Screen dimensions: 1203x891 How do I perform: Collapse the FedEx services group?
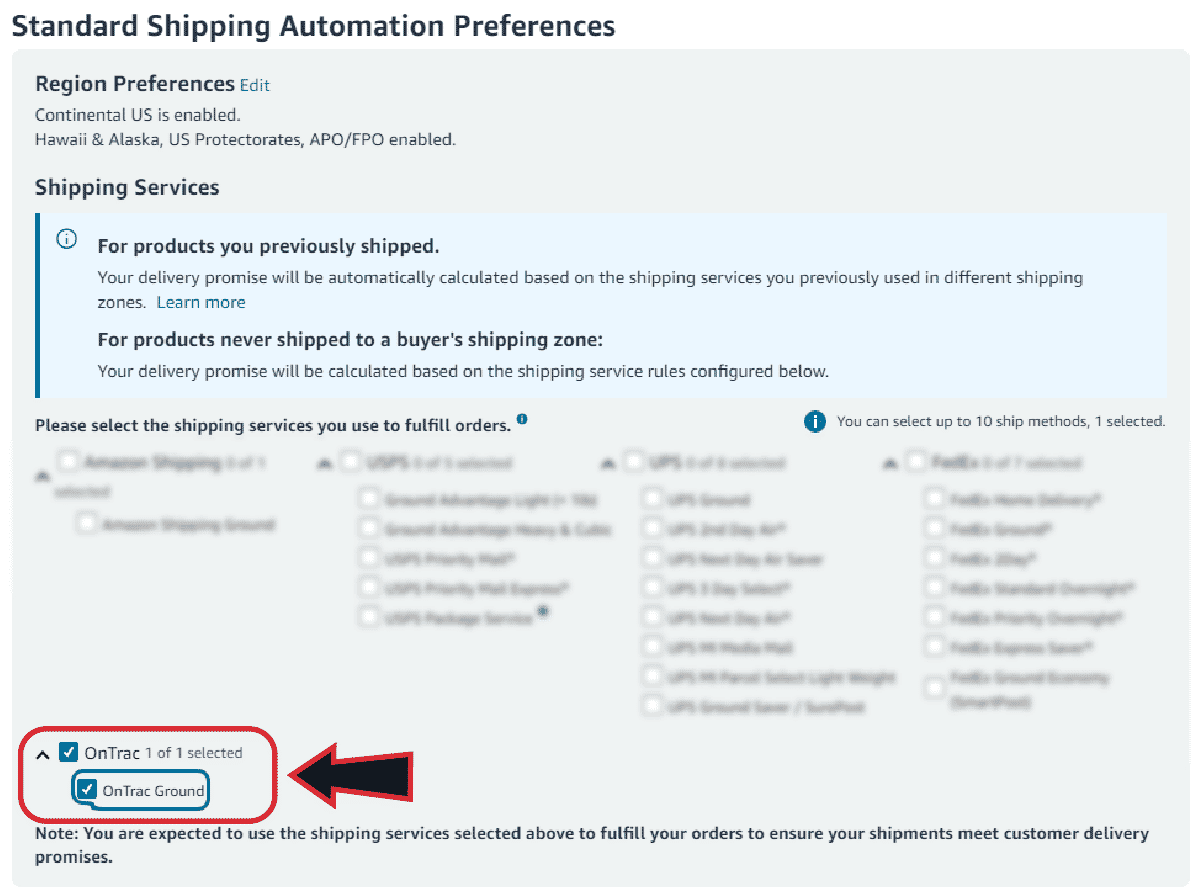point(888,464)
